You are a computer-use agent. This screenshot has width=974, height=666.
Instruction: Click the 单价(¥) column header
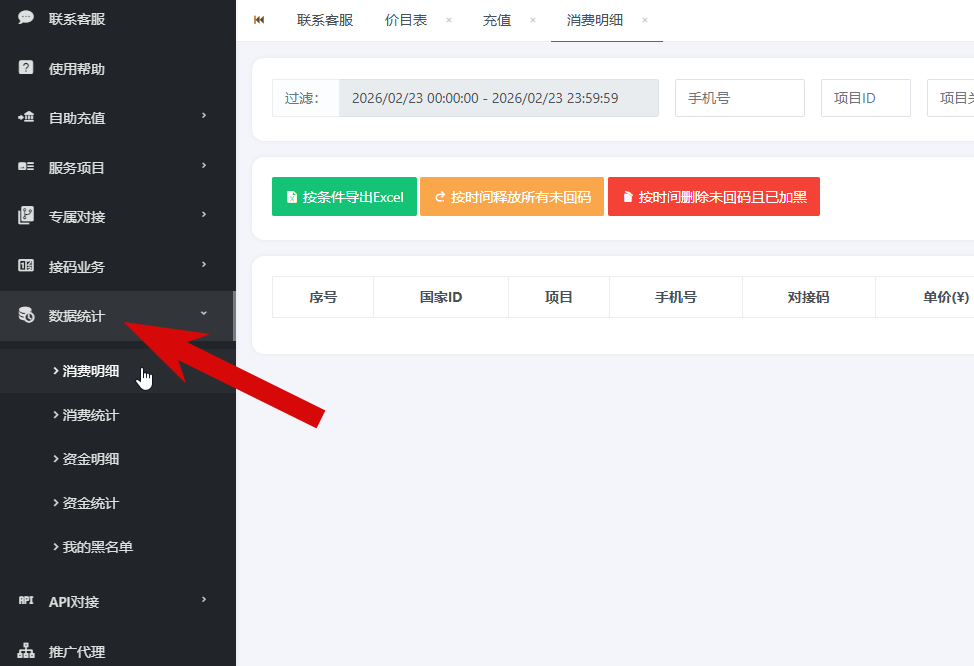click(x=946, y=297)
